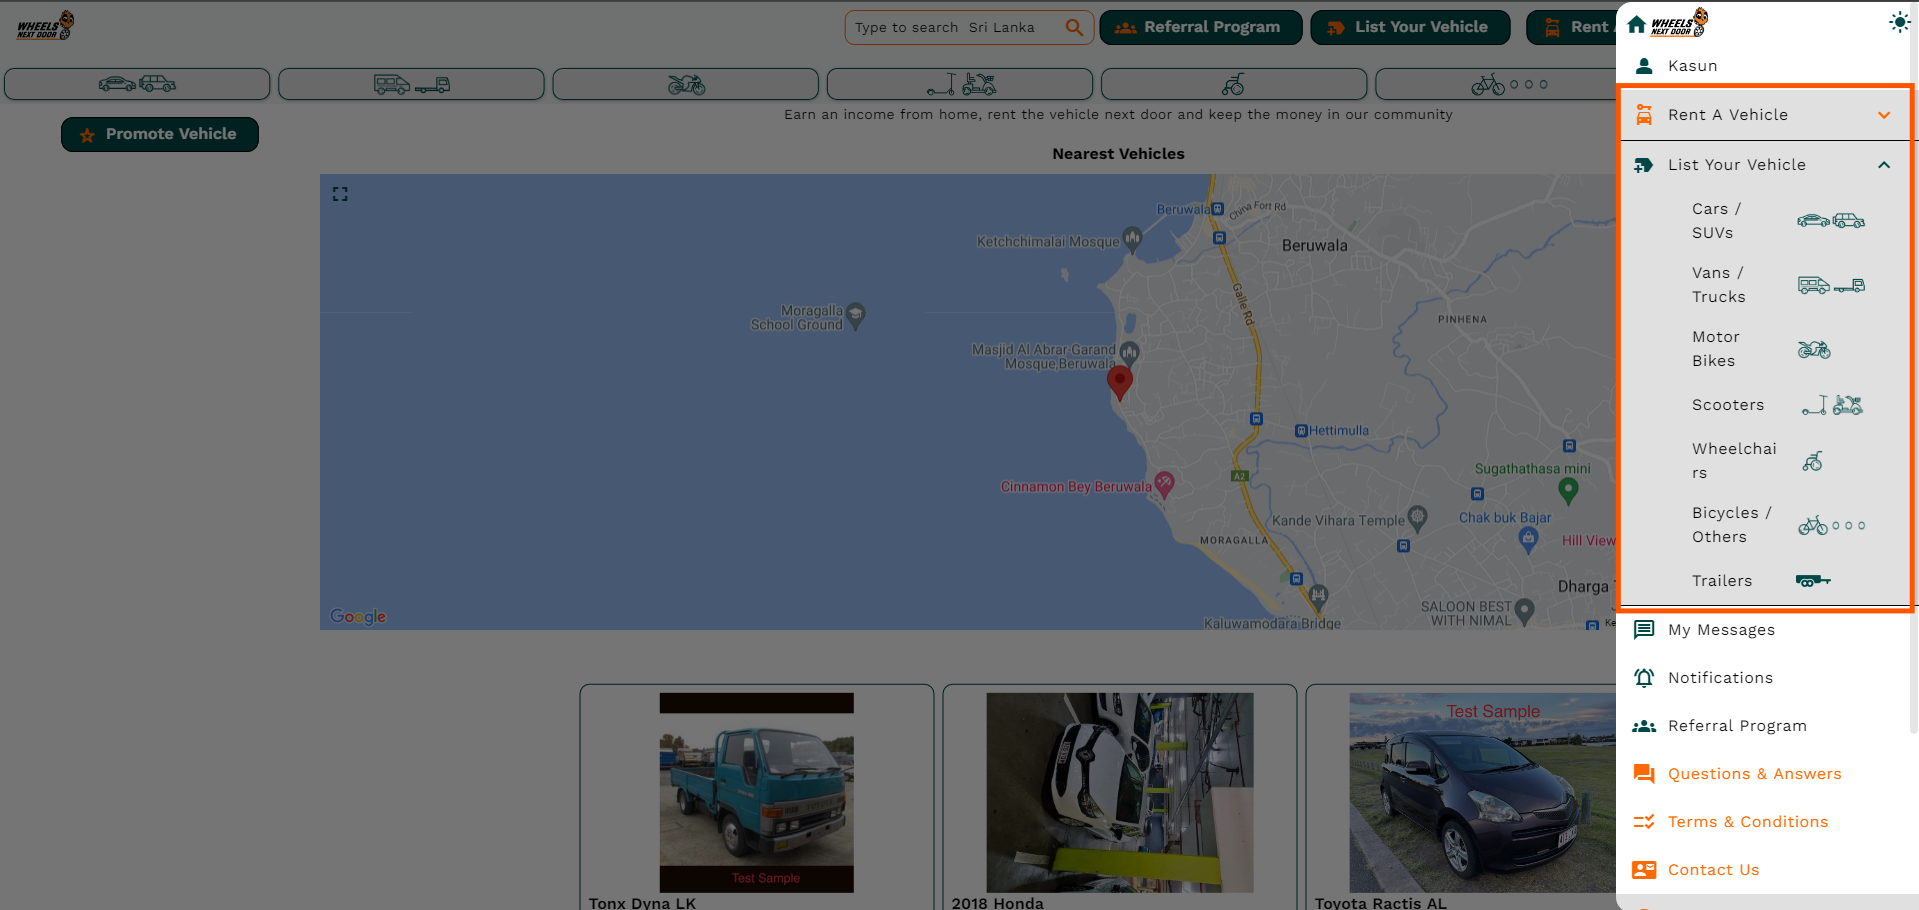The height and width of the screenshot is (910, 1919).
Task: Click the Wheelchairs icon in sidebar
Action: pyautogui.click(x=1812, y=461)
